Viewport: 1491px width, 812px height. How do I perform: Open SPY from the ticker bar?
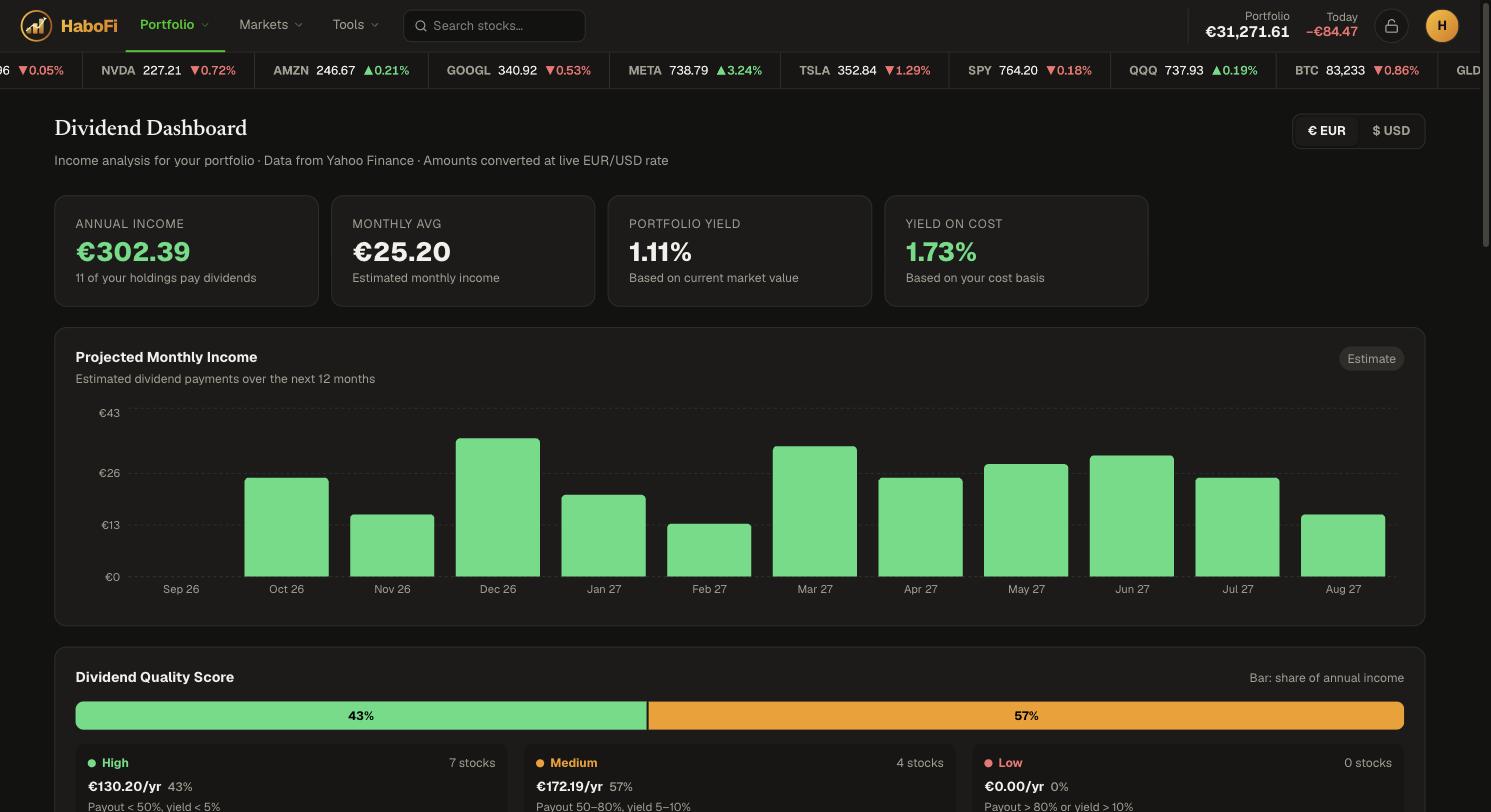(1030, 71)
